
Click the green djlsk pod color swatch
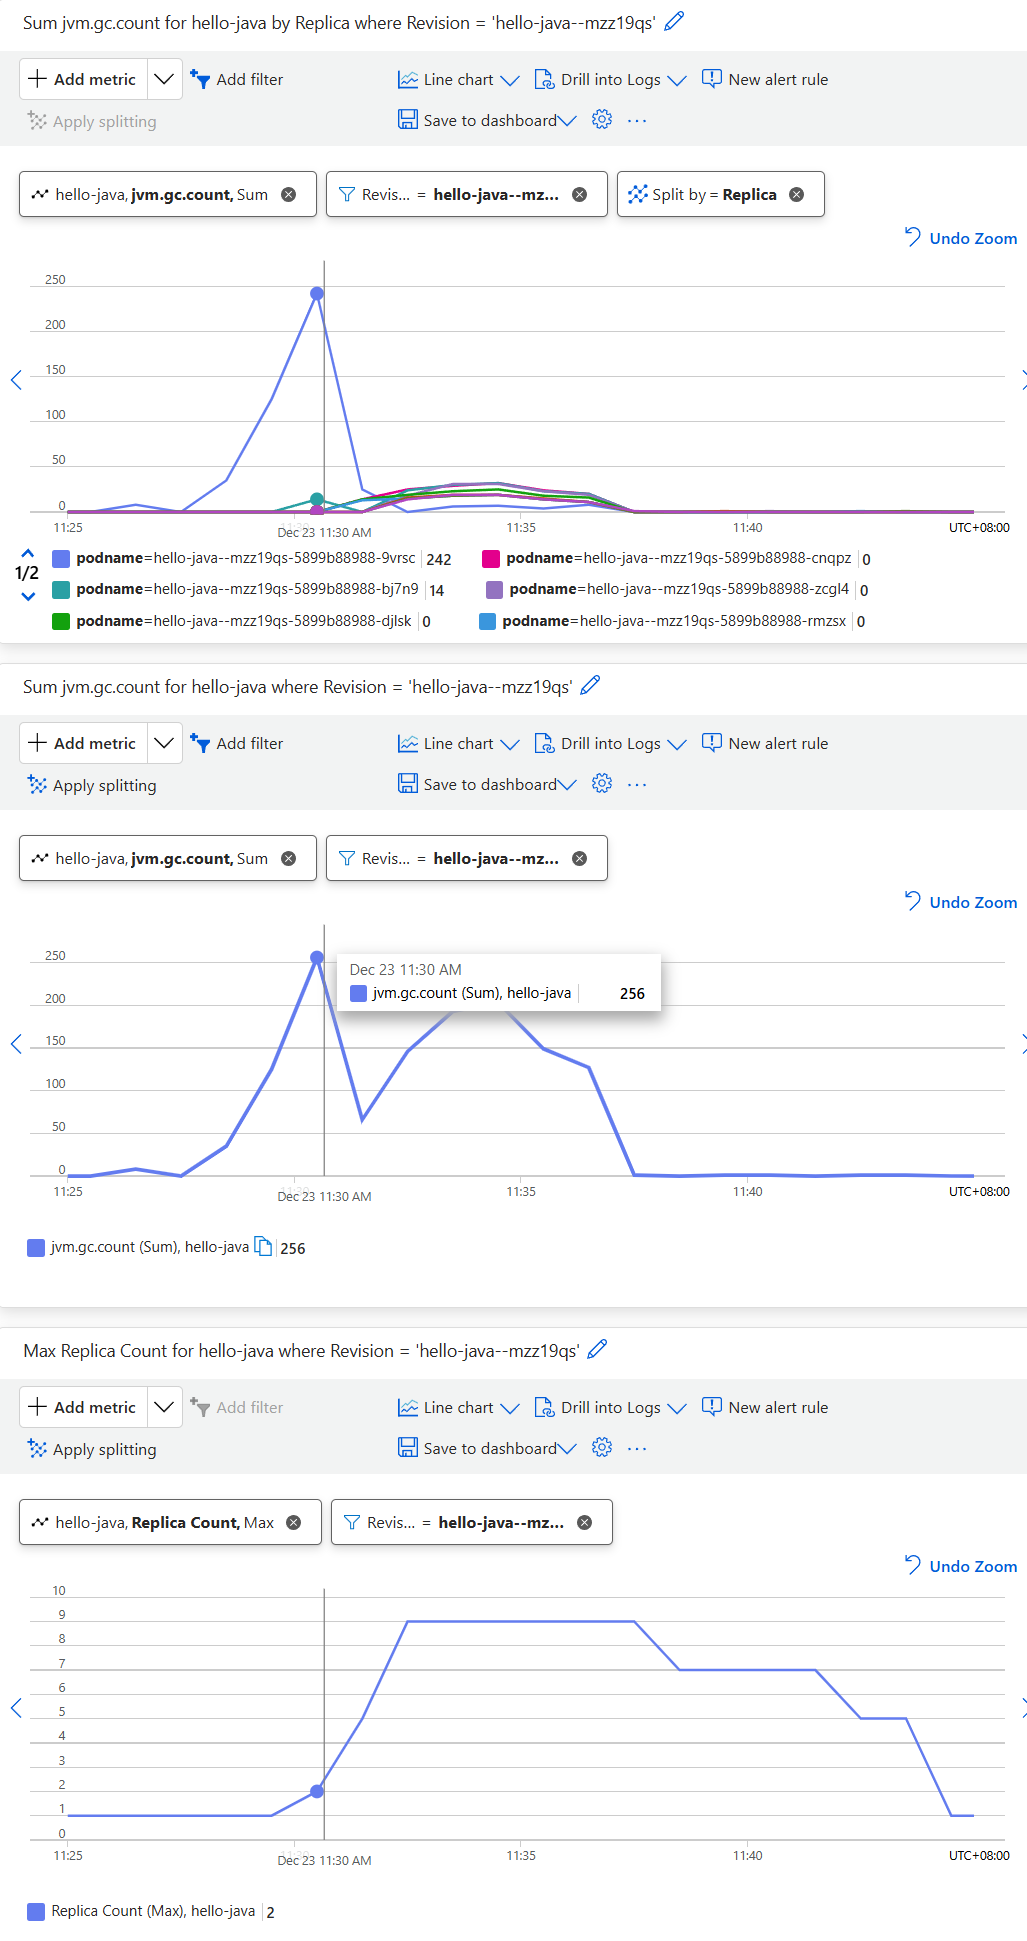pyautogui.click(x=61, y=622)
